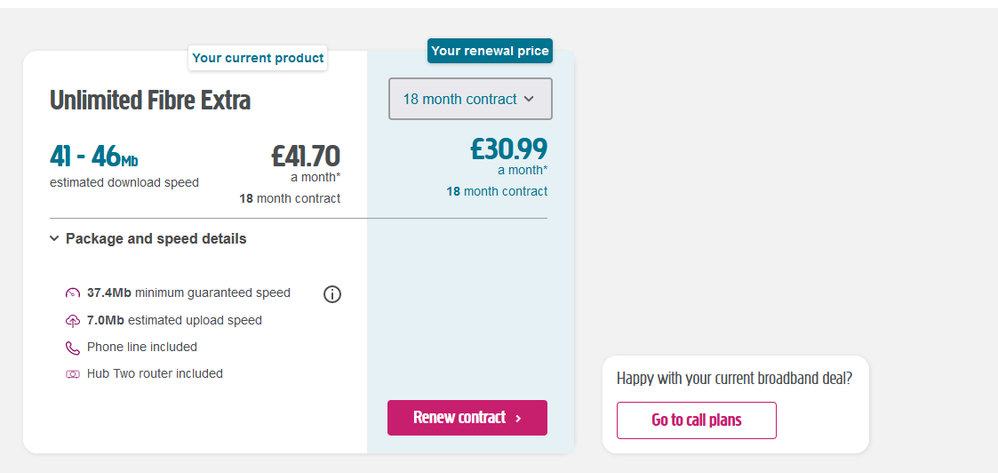Click the 7.0Mb estimated upload speed text

pos(174,321)
